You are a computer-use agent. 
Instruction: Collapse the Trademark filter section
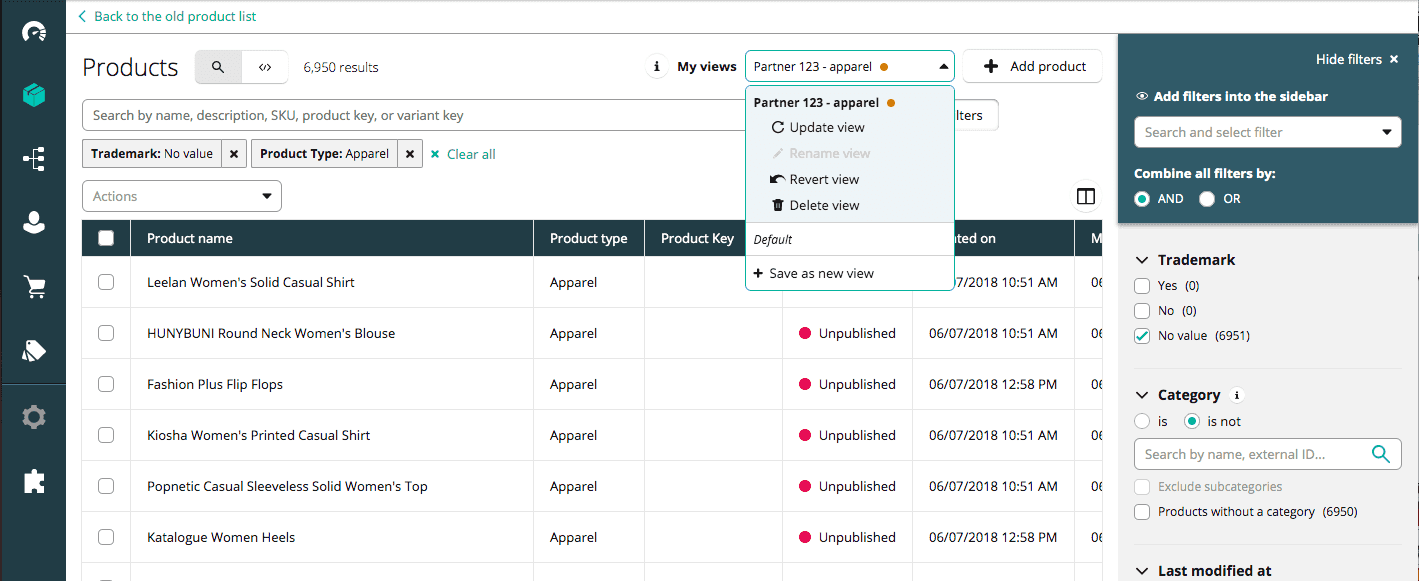tap(1143, 260)
